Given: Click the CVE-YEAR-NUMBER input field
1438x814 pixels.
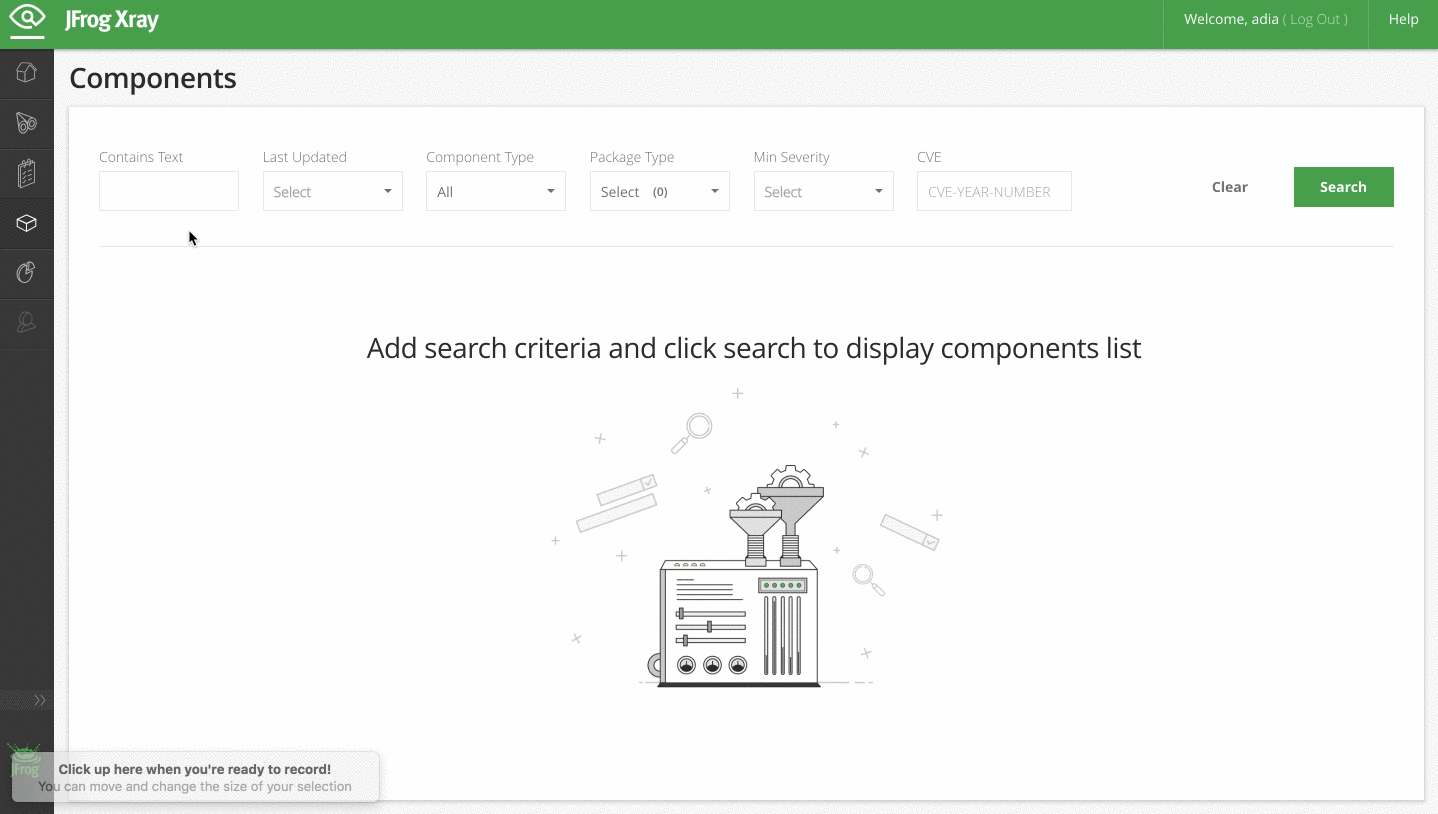Looking at the screenshot, I should [993, 191].
